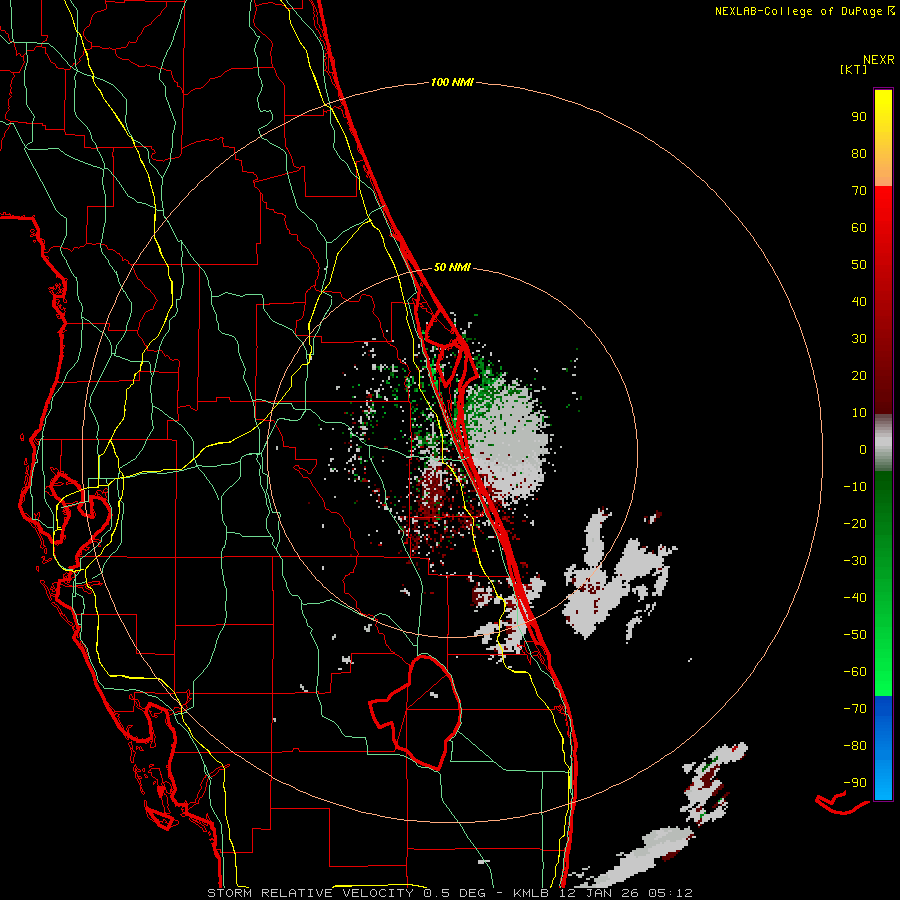
Task: Click the gray zero-velocity segment of the color bar
Action: pos(883,443)
